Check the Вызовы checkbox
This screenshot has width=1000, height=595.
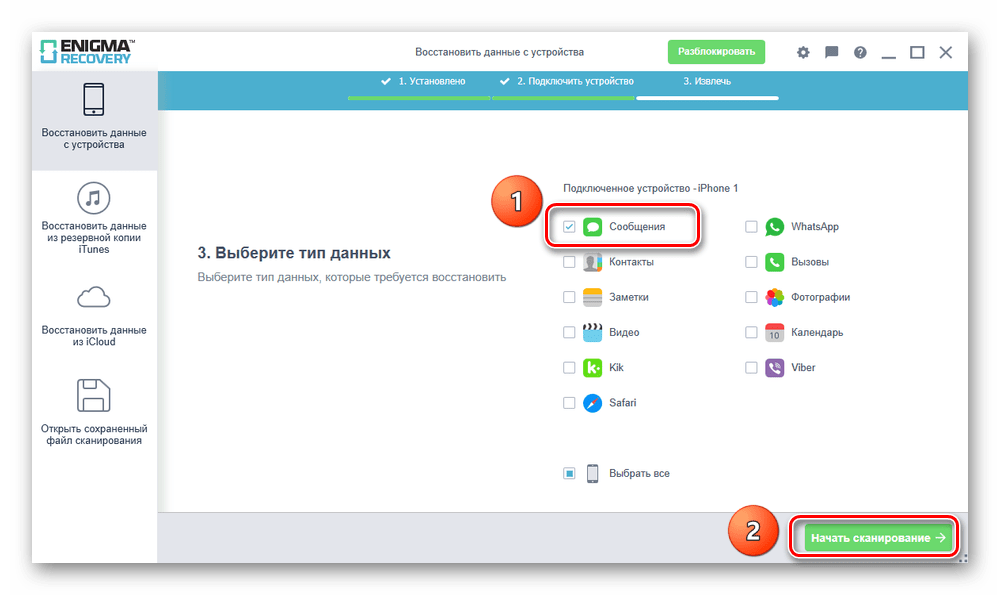coord(751,262)
